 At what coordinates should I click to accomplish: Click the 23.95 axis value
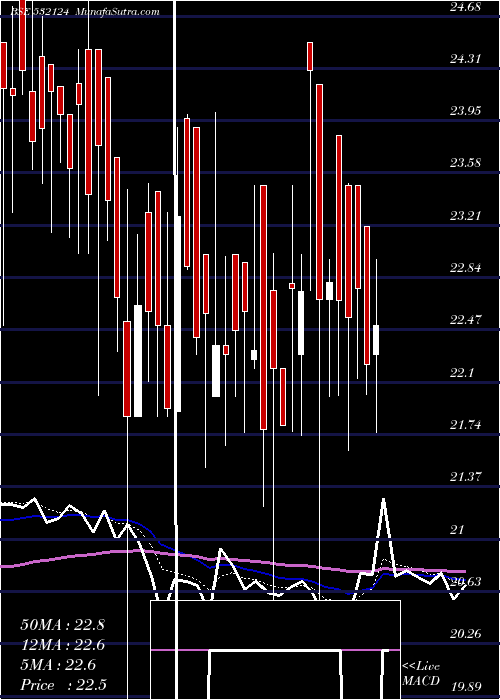[x=465, y=111]
